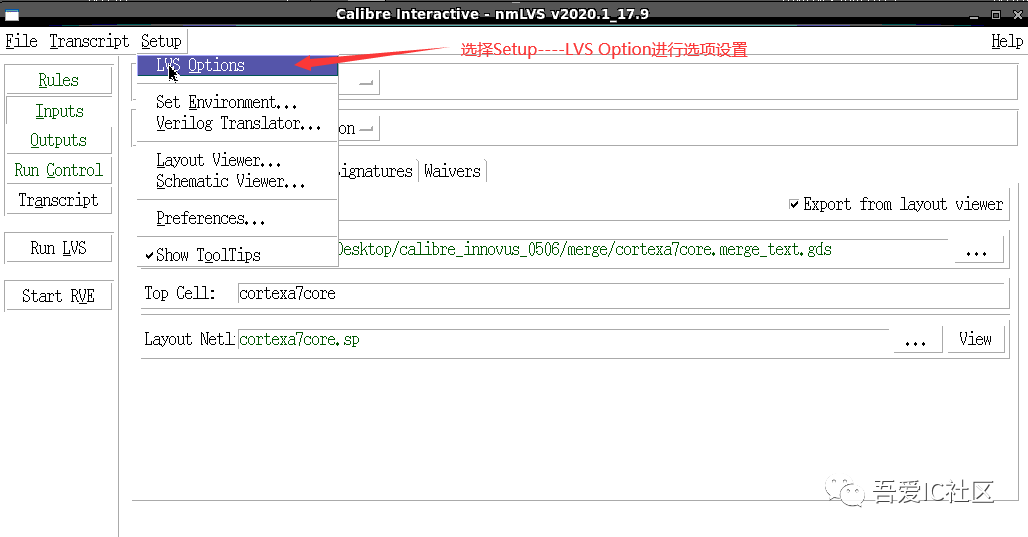Click the Rules sidebar button
The width and height of the screenshot is (1028, 537).
tap(58, 80)
